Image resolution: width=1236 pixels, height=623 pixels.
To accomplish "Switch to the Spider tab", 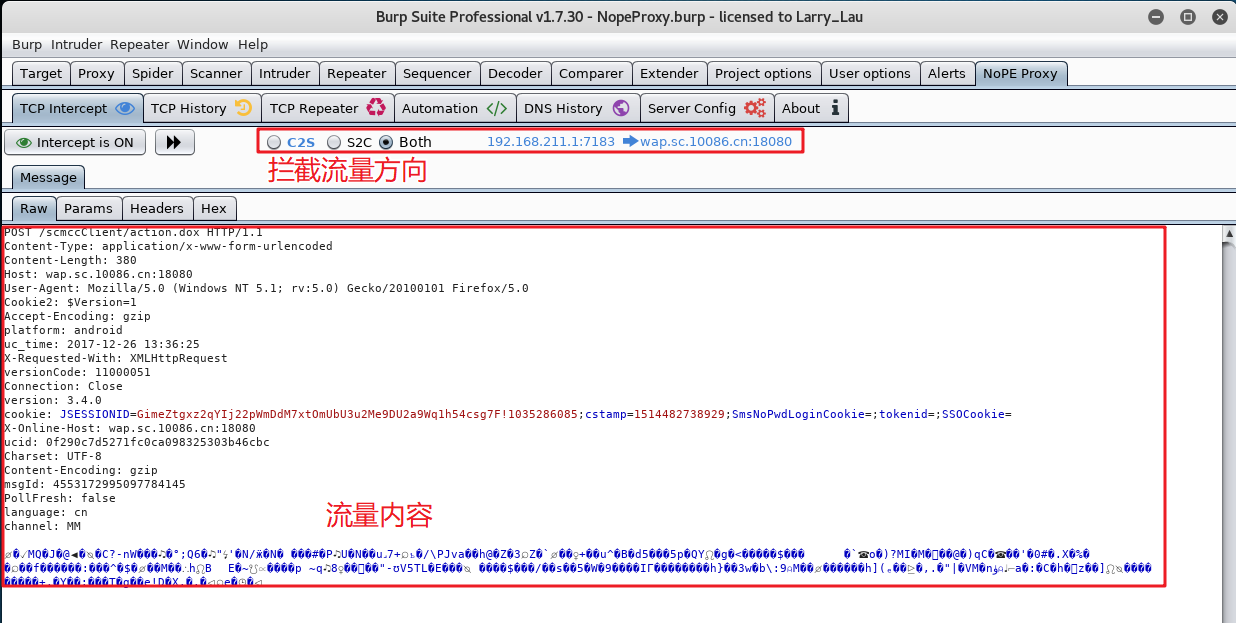I will 153,73.
